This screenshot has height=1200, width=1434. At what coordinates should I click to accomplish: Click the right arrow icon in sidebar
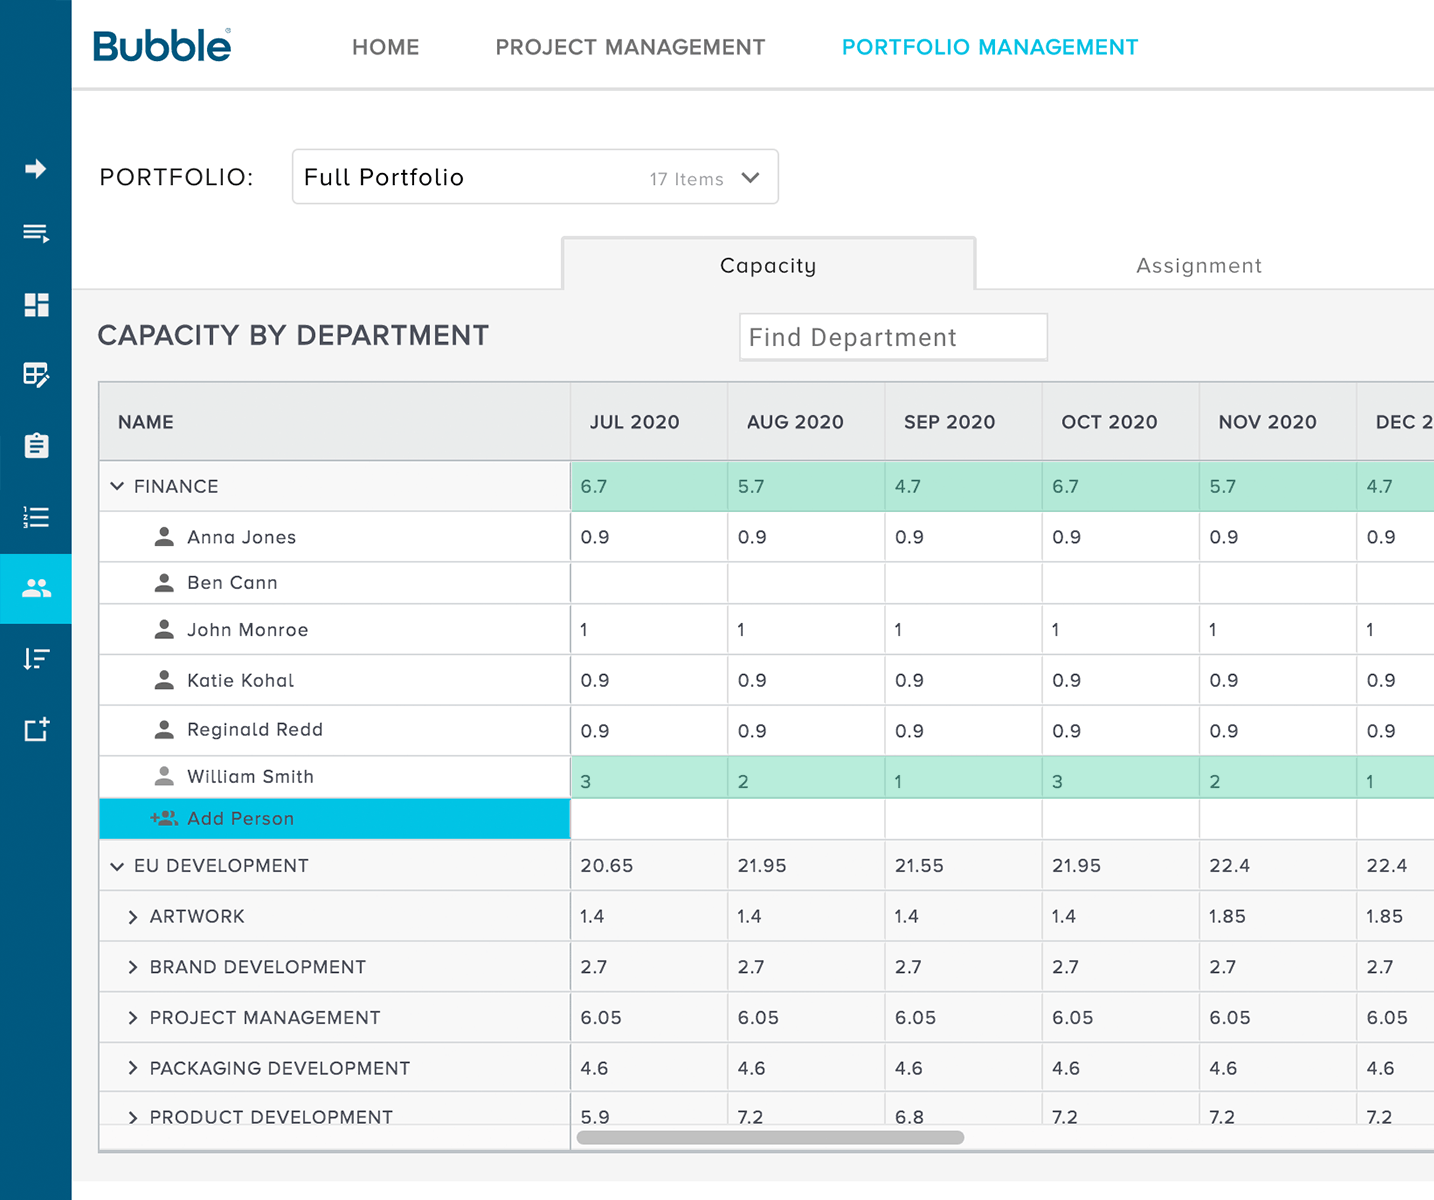point(36,169)
